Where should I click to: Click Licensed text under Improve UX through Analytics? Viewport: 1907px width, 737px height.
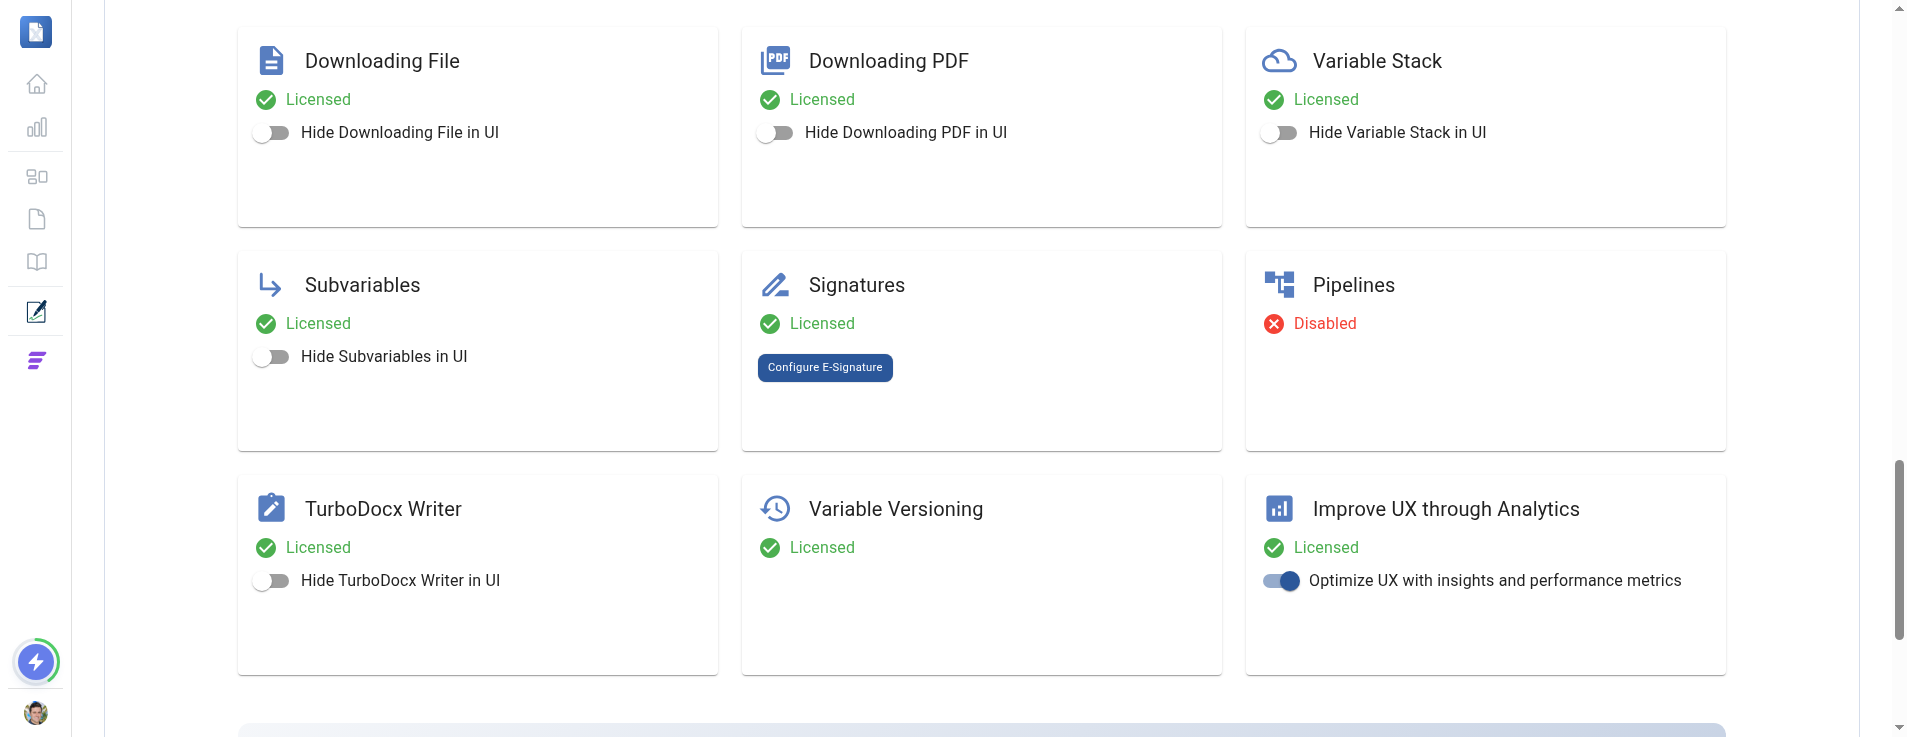[1326, 548]
